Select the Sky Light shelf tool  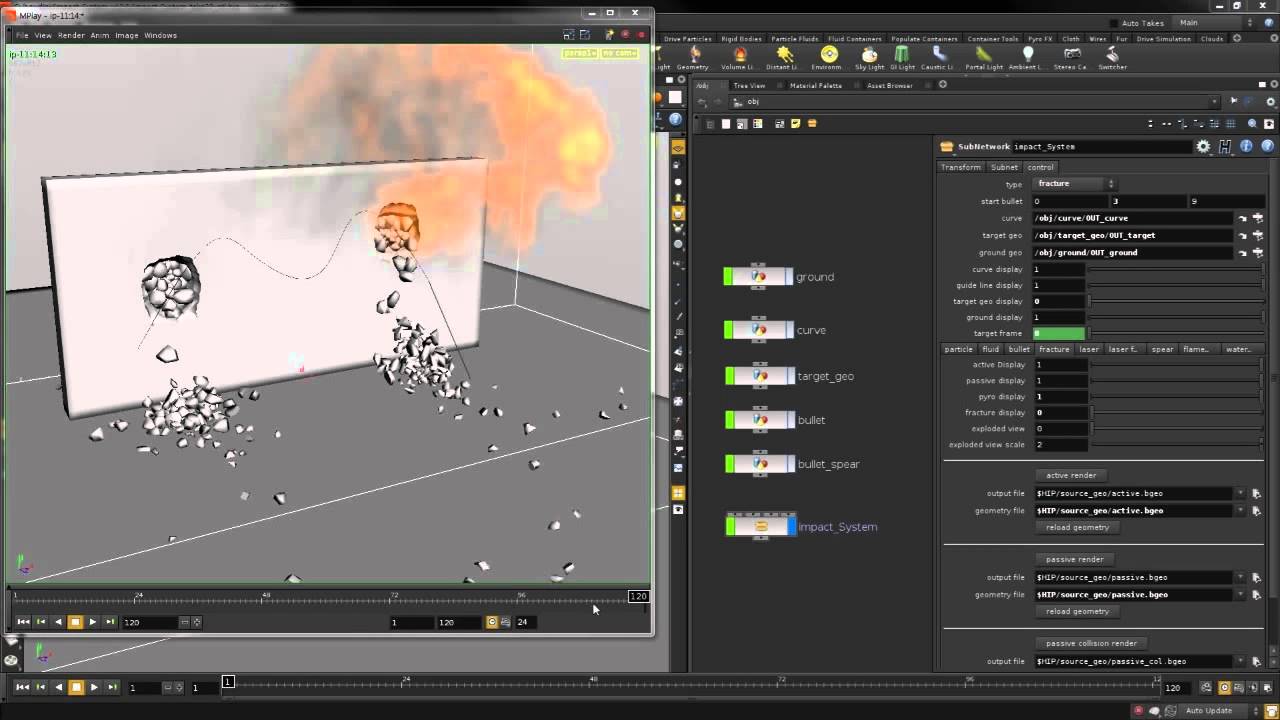tap(870, 58)
